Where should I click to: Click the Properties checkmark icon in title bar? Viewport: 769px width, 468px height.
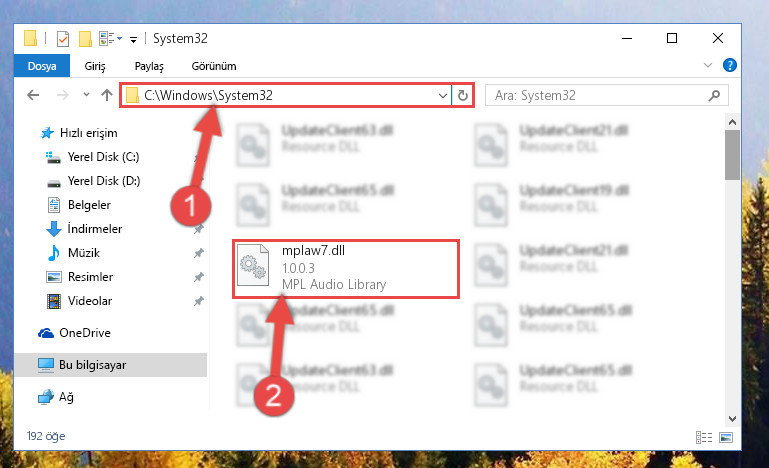click(x=63, y=39)
